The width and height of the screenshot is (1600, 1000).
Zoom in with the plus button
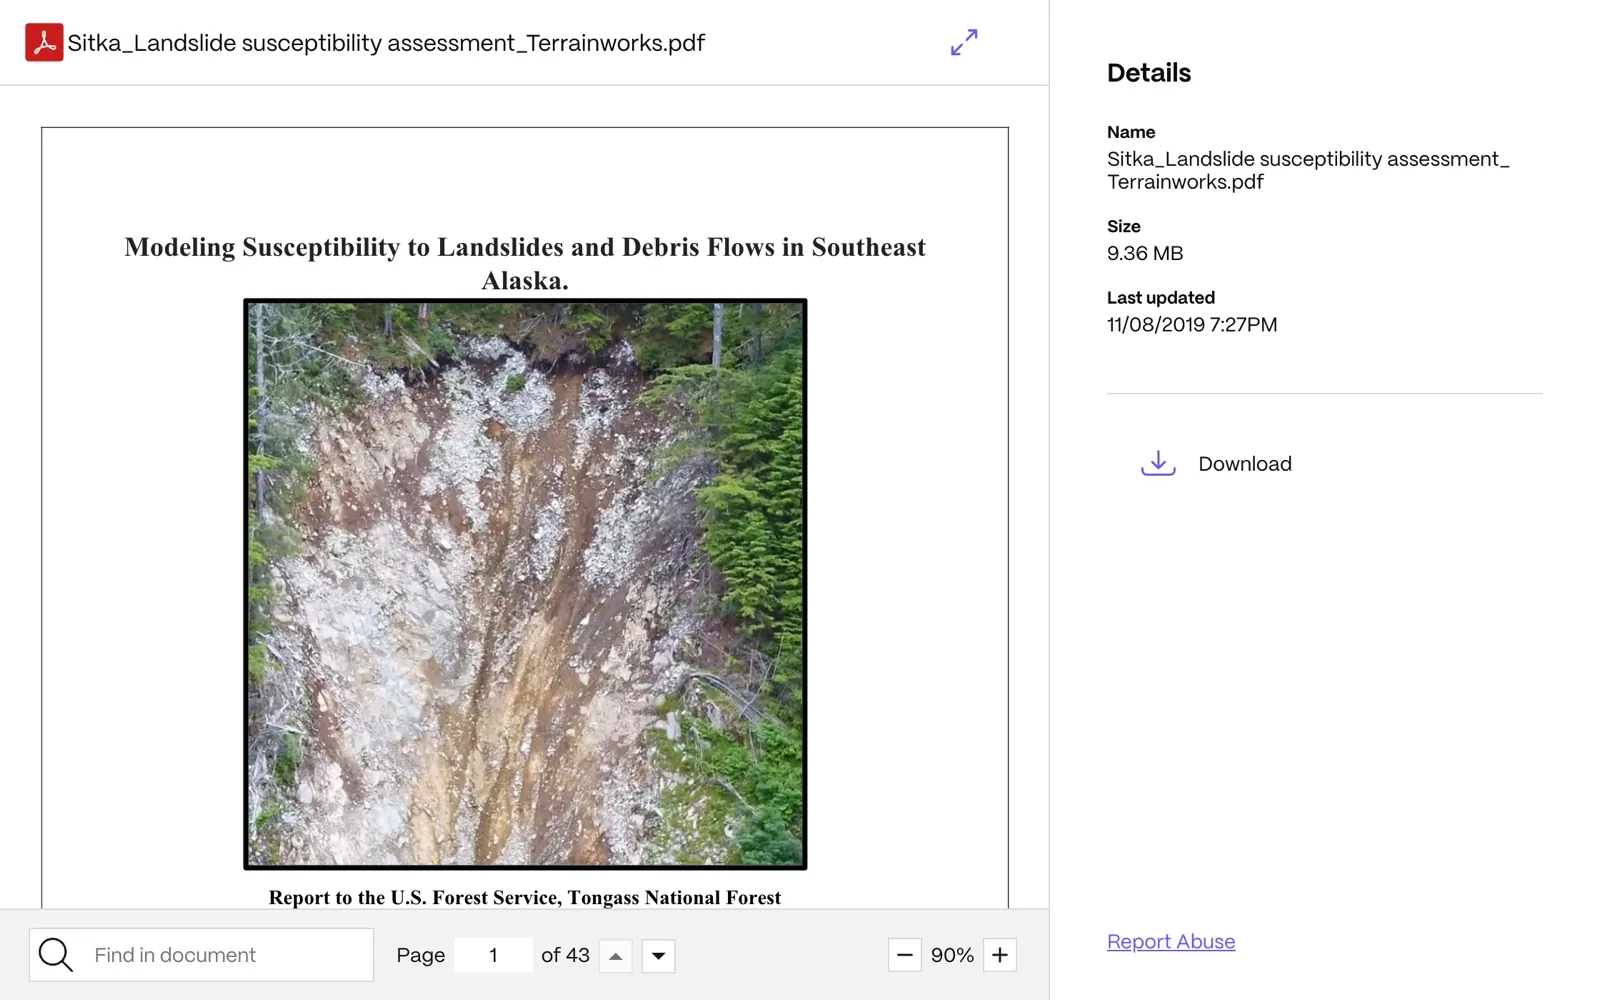1000,955
